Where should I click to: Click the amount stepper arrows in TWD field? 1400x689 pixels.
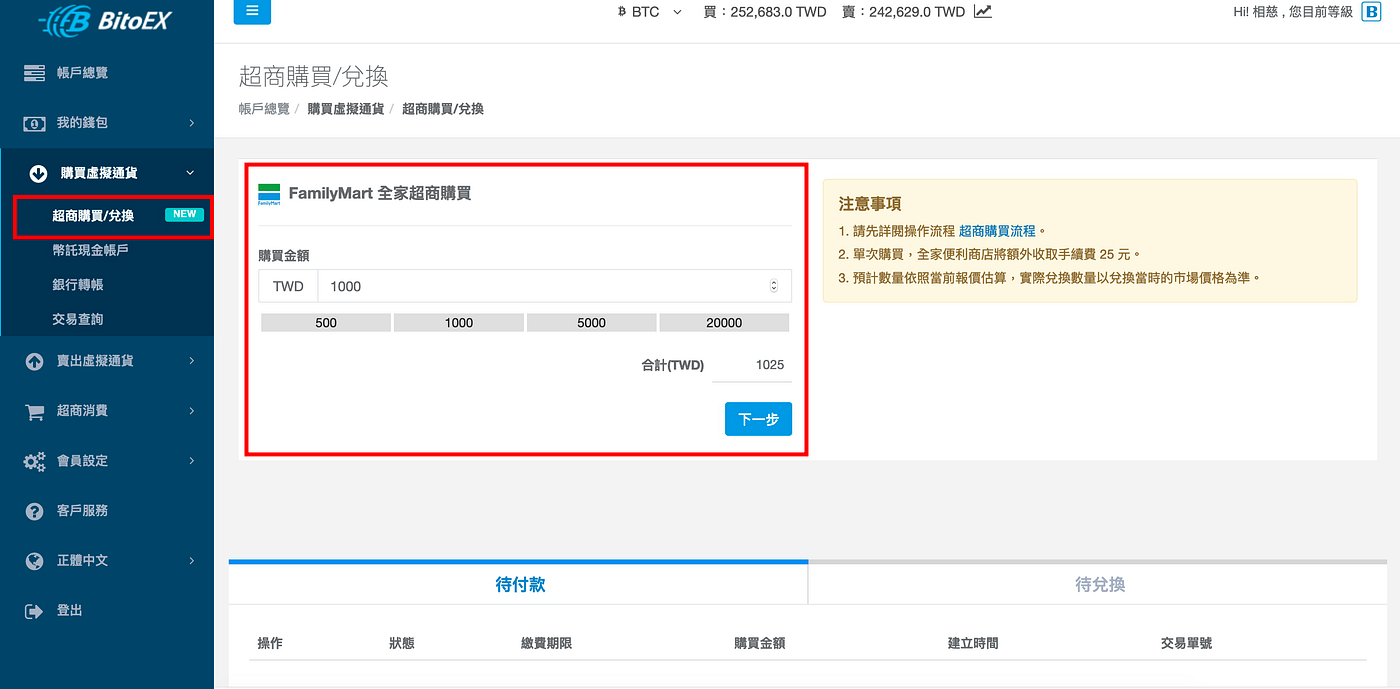point(774,286)
